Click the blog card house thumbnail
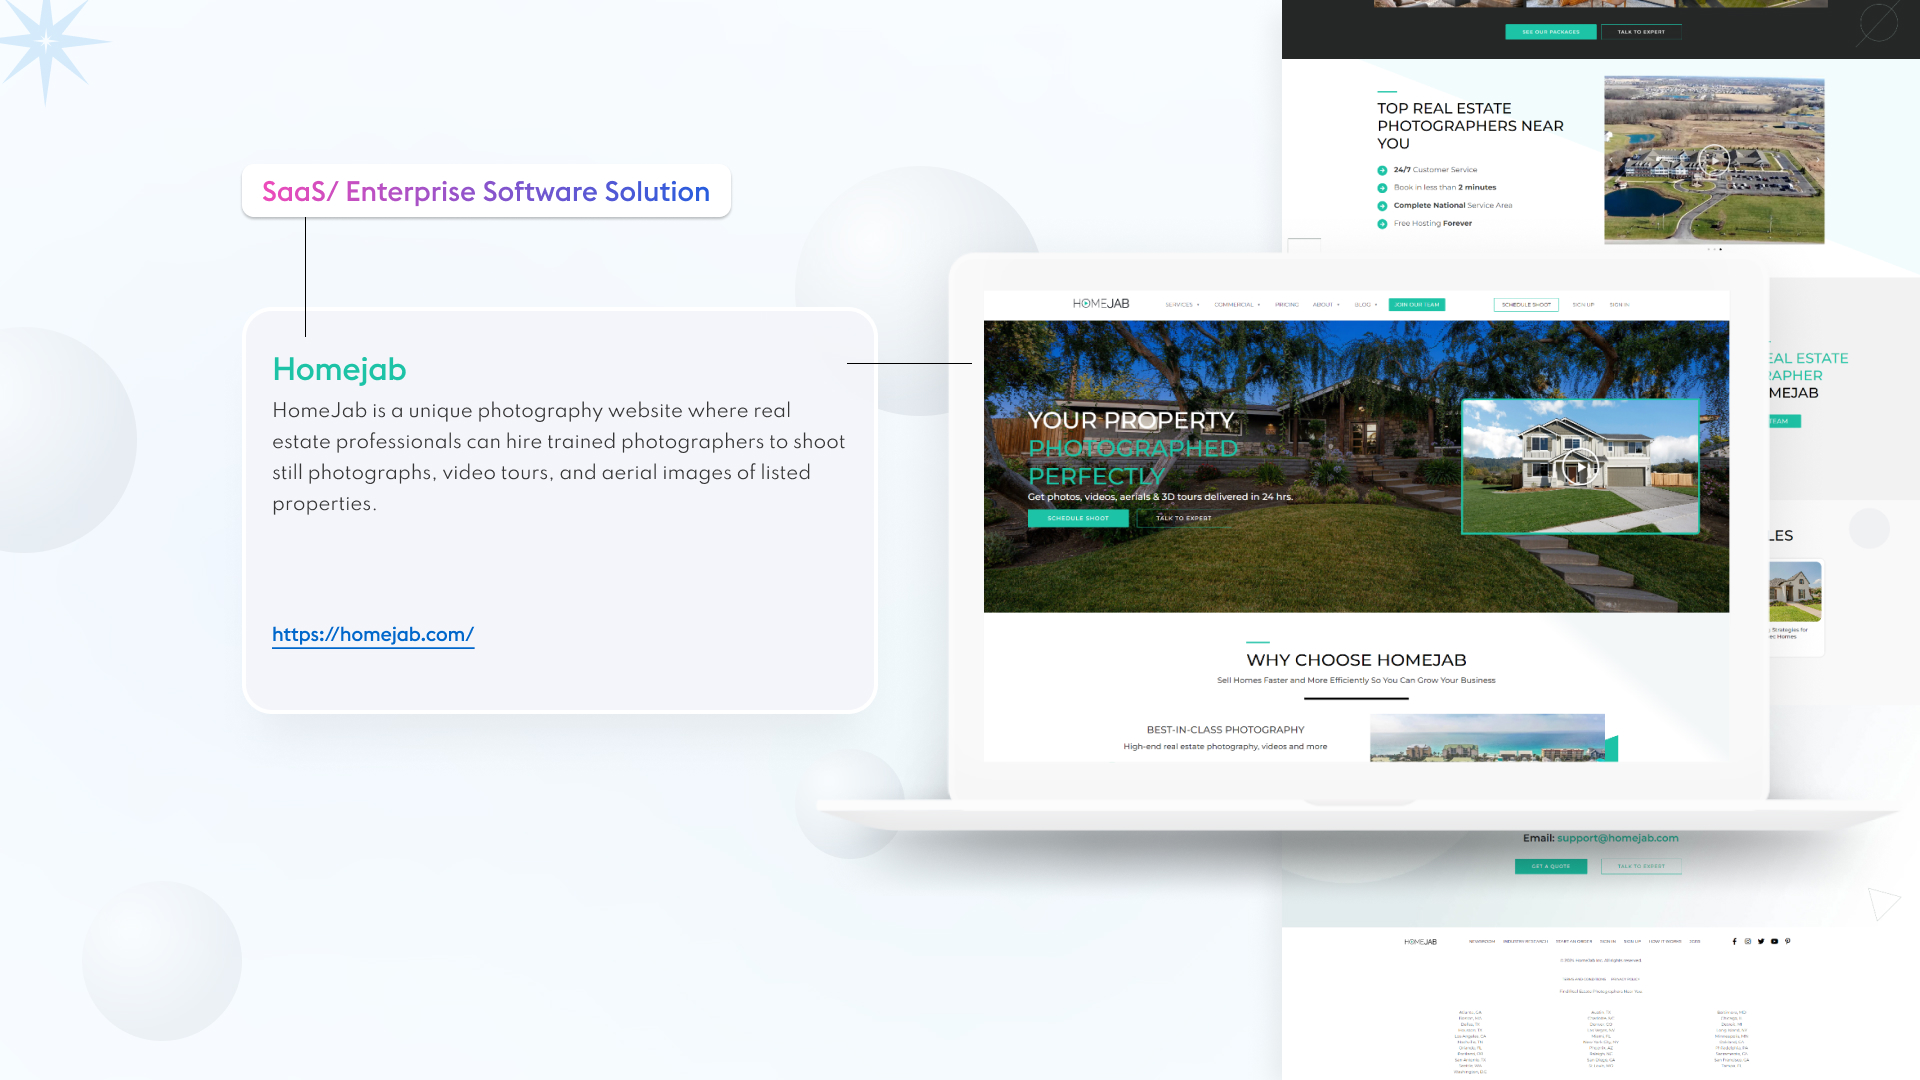Image resolution: width=1920 pixels, height=1080 pixels. point(1795,591)
